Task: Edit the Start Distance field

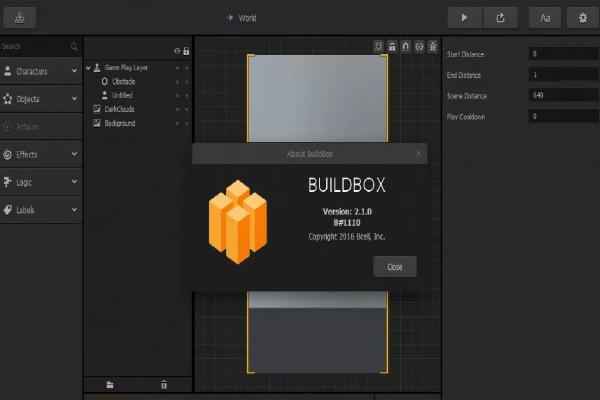Action: pos(563,54)
